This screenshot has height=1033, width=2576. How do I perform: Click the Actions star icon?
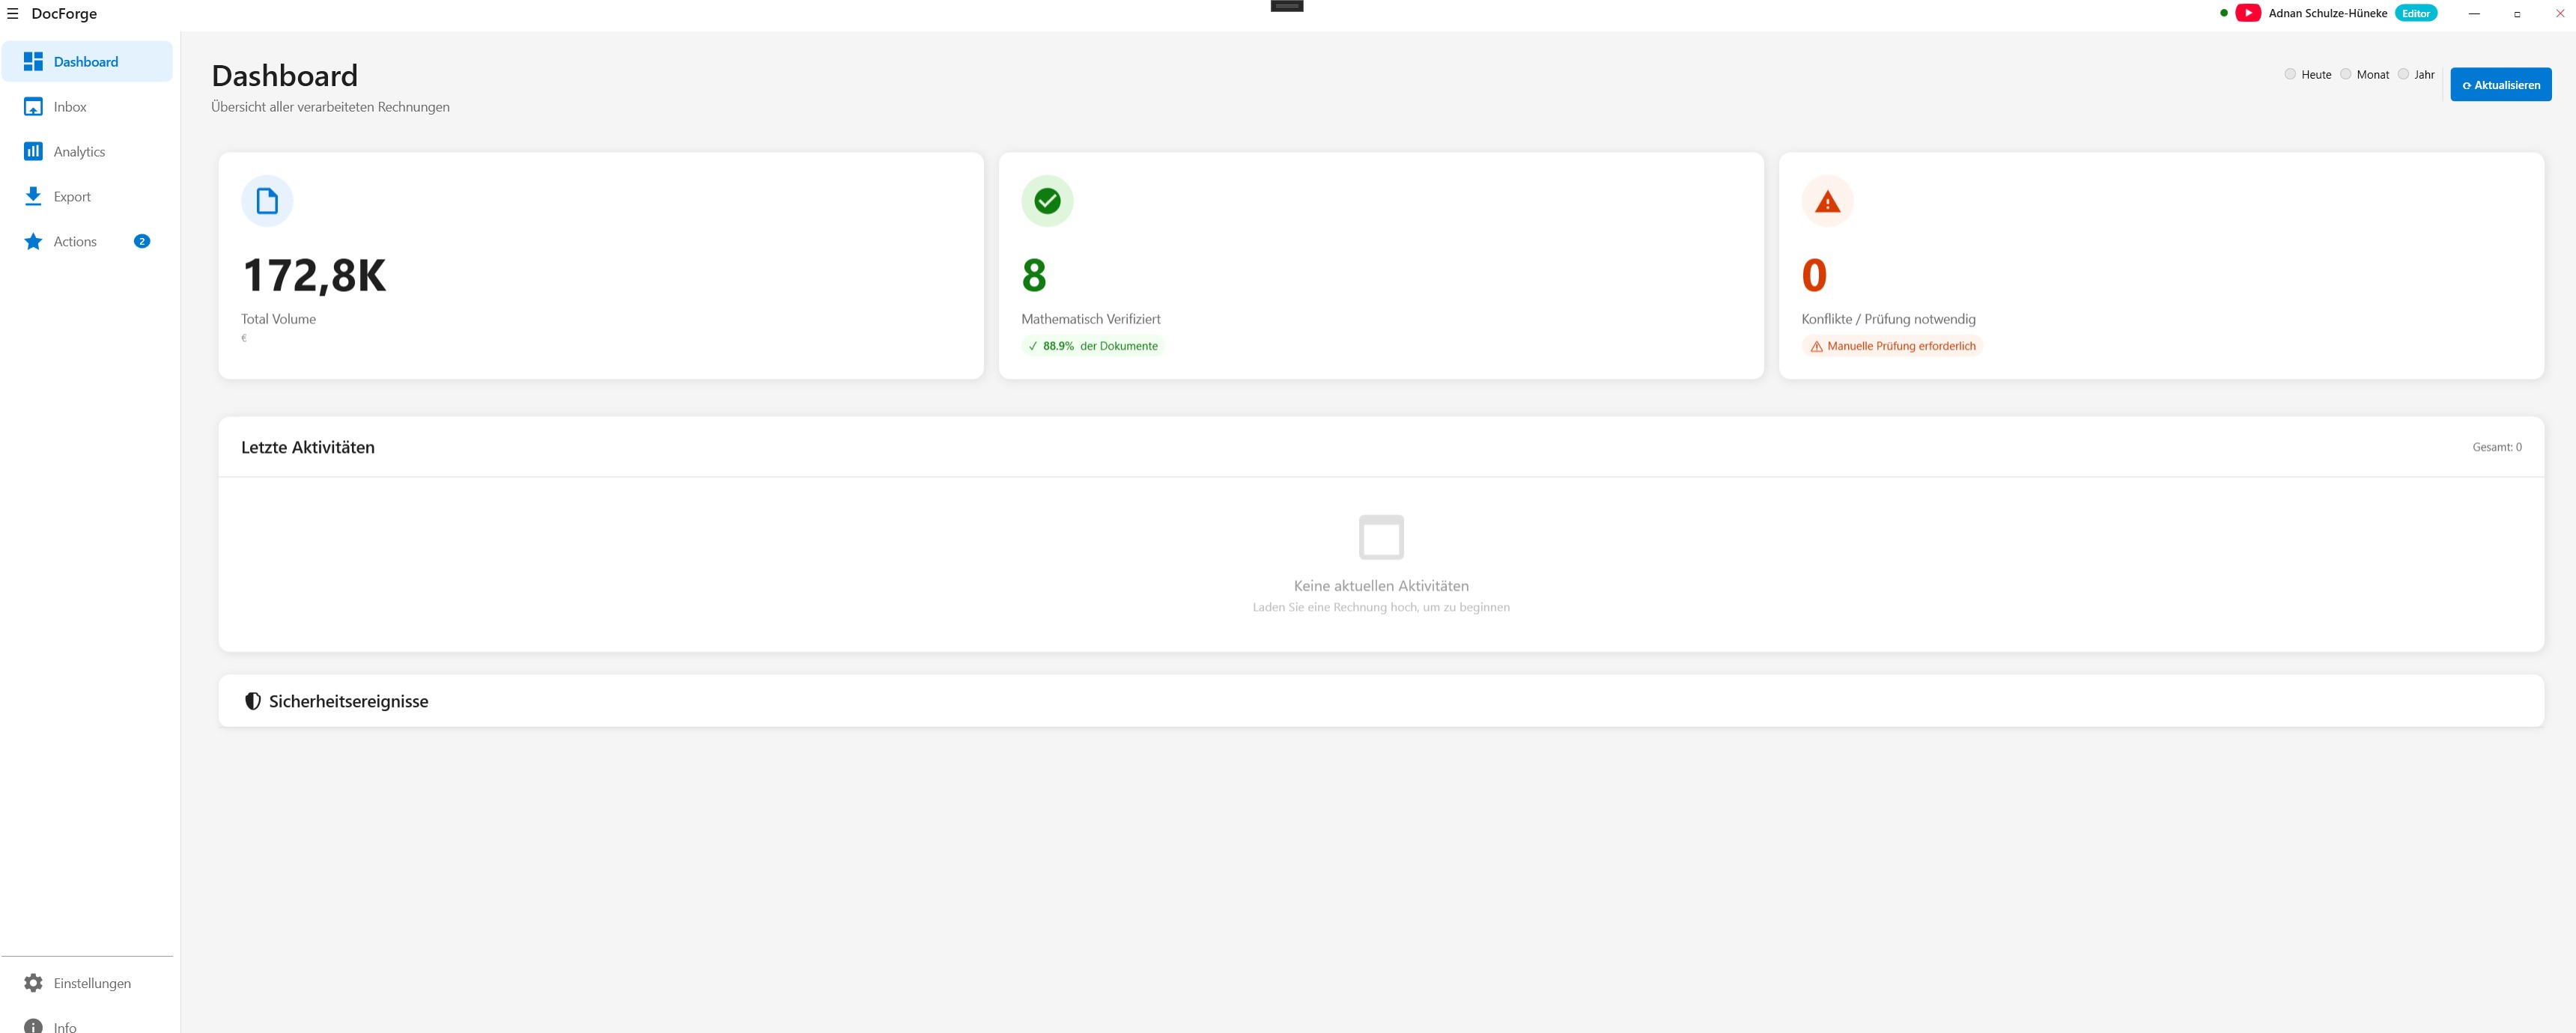click(33, 241)
